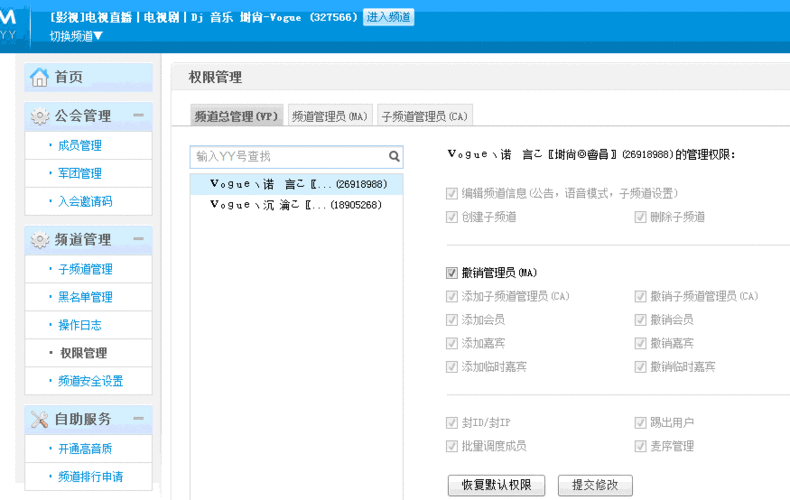The height and width of the screenshot is (500, 790).
Task: Open the 切换频道 dropdown
Action: (76, 36)
